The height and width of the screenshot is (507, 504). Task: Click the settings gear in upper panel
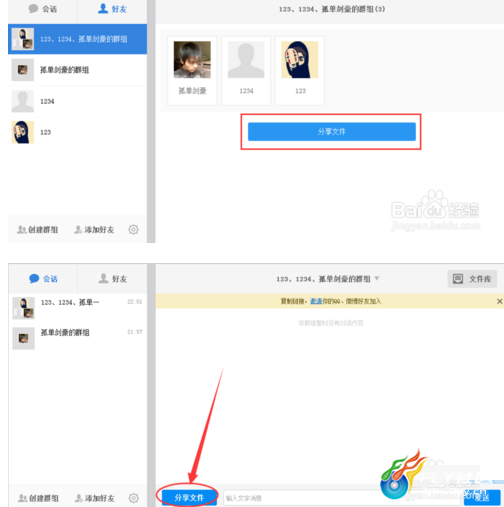133,229
